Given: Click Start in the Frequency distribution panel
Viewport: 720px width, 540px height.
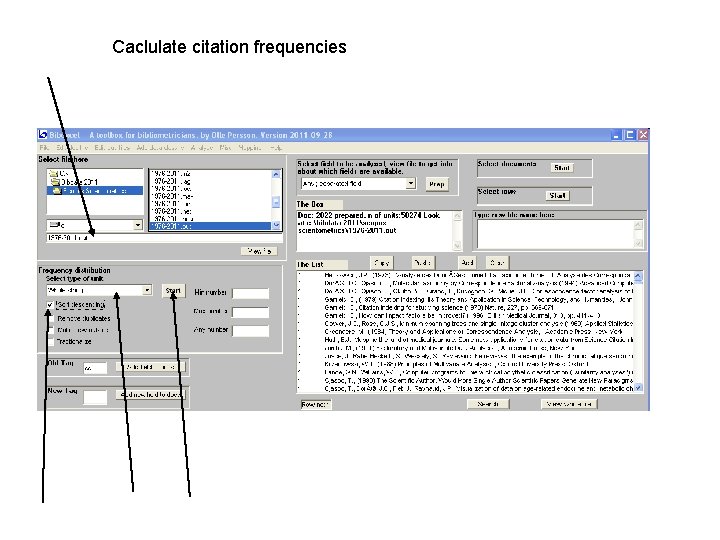Looking at the screenshot, I should tap(173, 291).
